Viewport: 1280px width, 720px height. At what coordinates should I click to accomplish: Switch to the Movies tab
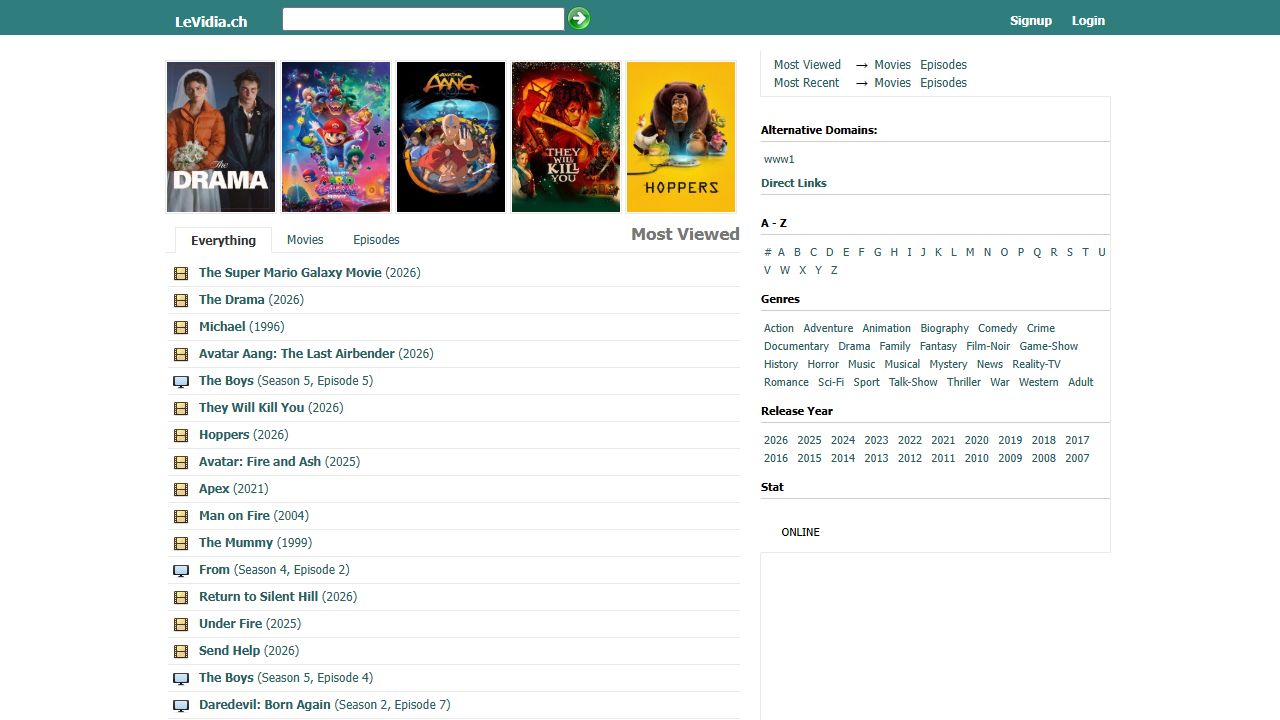[x=305, y=240]
